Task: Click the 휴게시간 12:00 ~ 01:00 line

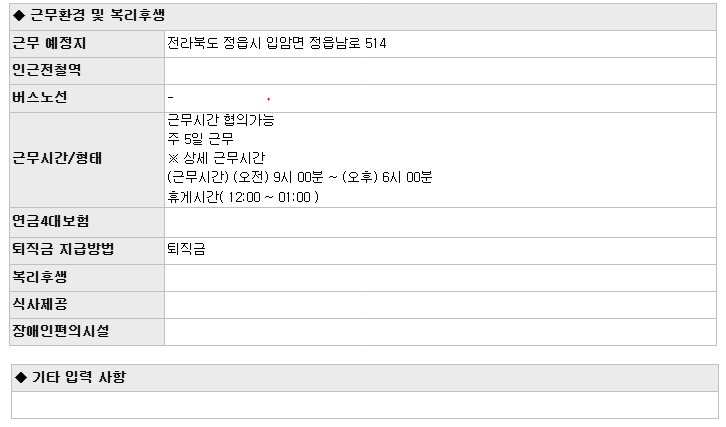Action: tap(243, 196)
